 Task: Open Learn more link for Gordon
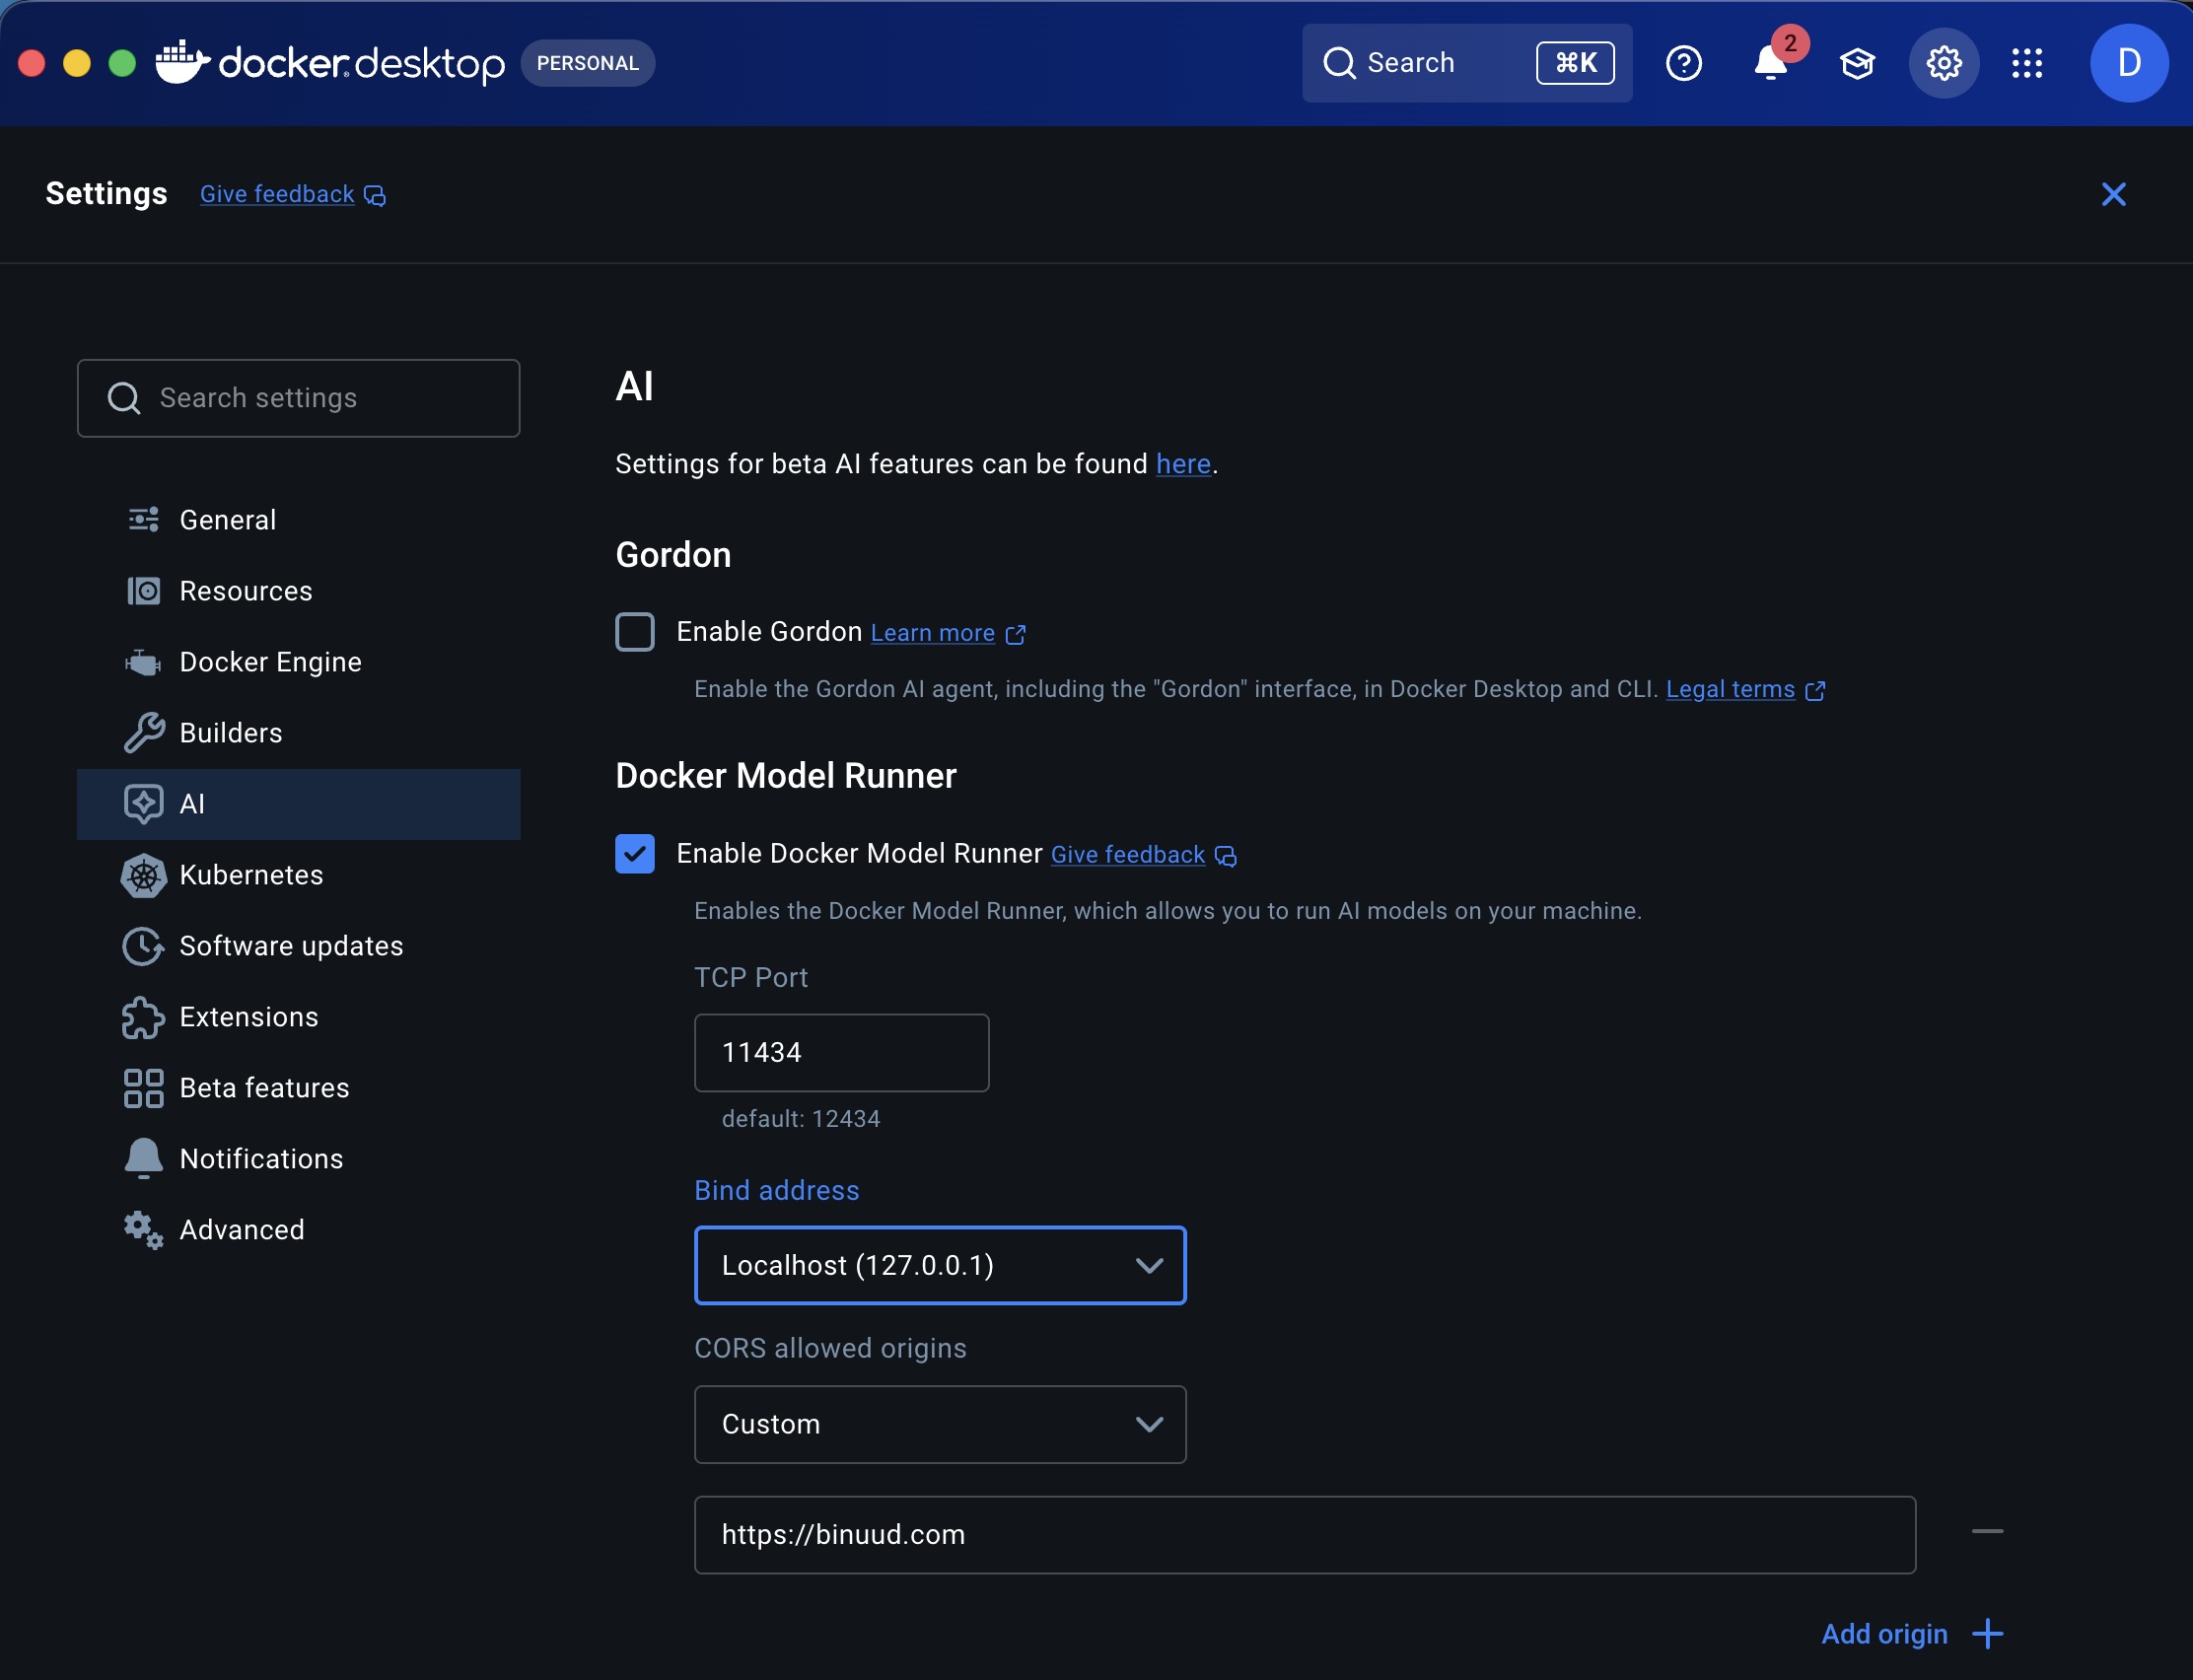point(932,633)
